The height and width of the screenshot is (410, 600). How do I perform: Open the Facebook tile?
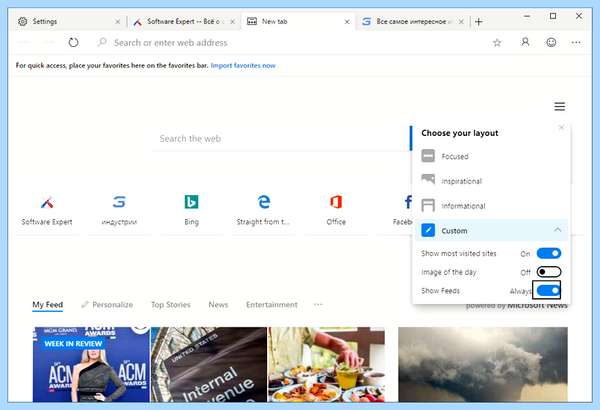(x=395, y=210)
